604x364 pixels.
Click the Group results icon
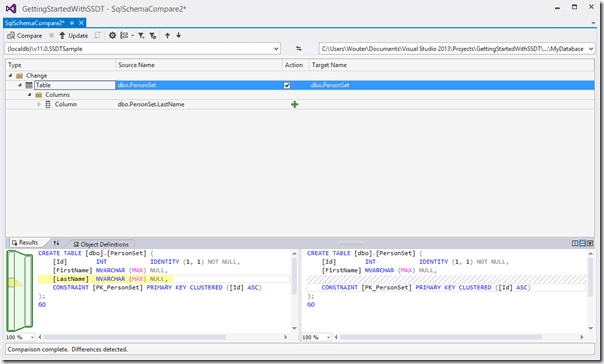click(124, 35)
